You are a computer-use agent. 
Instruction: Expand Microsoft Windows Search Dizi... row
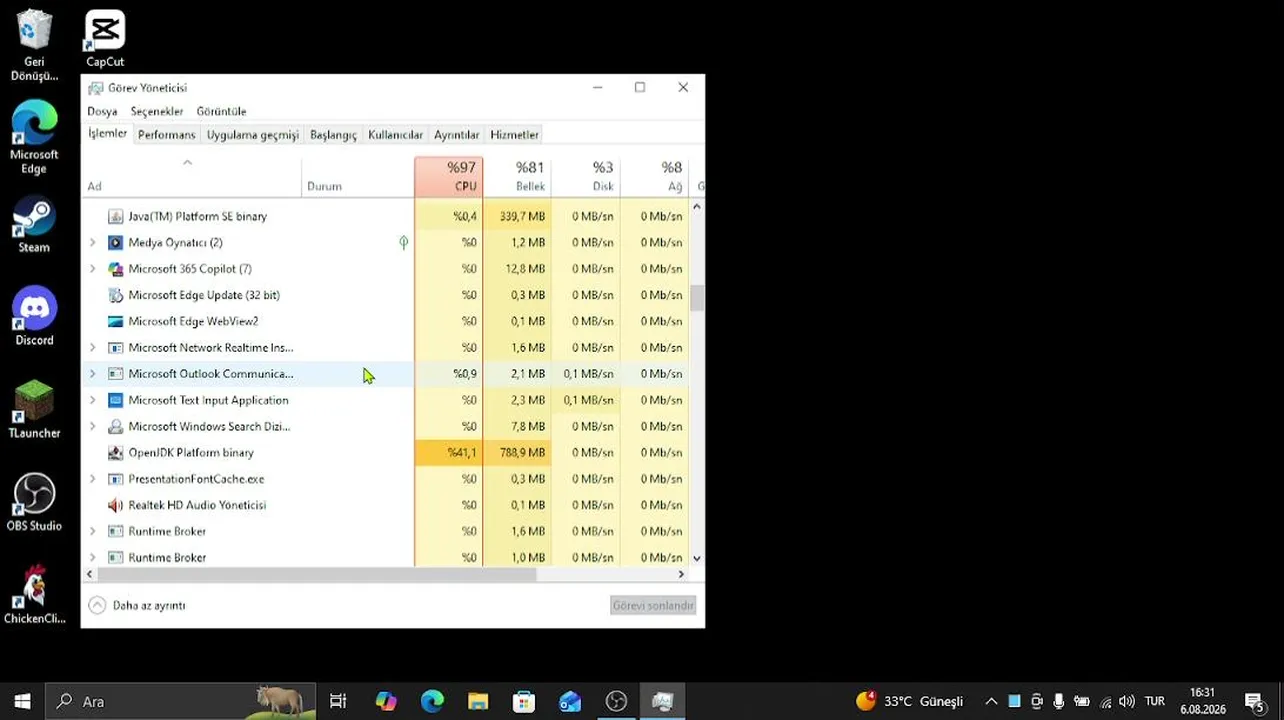click(93, 426)
